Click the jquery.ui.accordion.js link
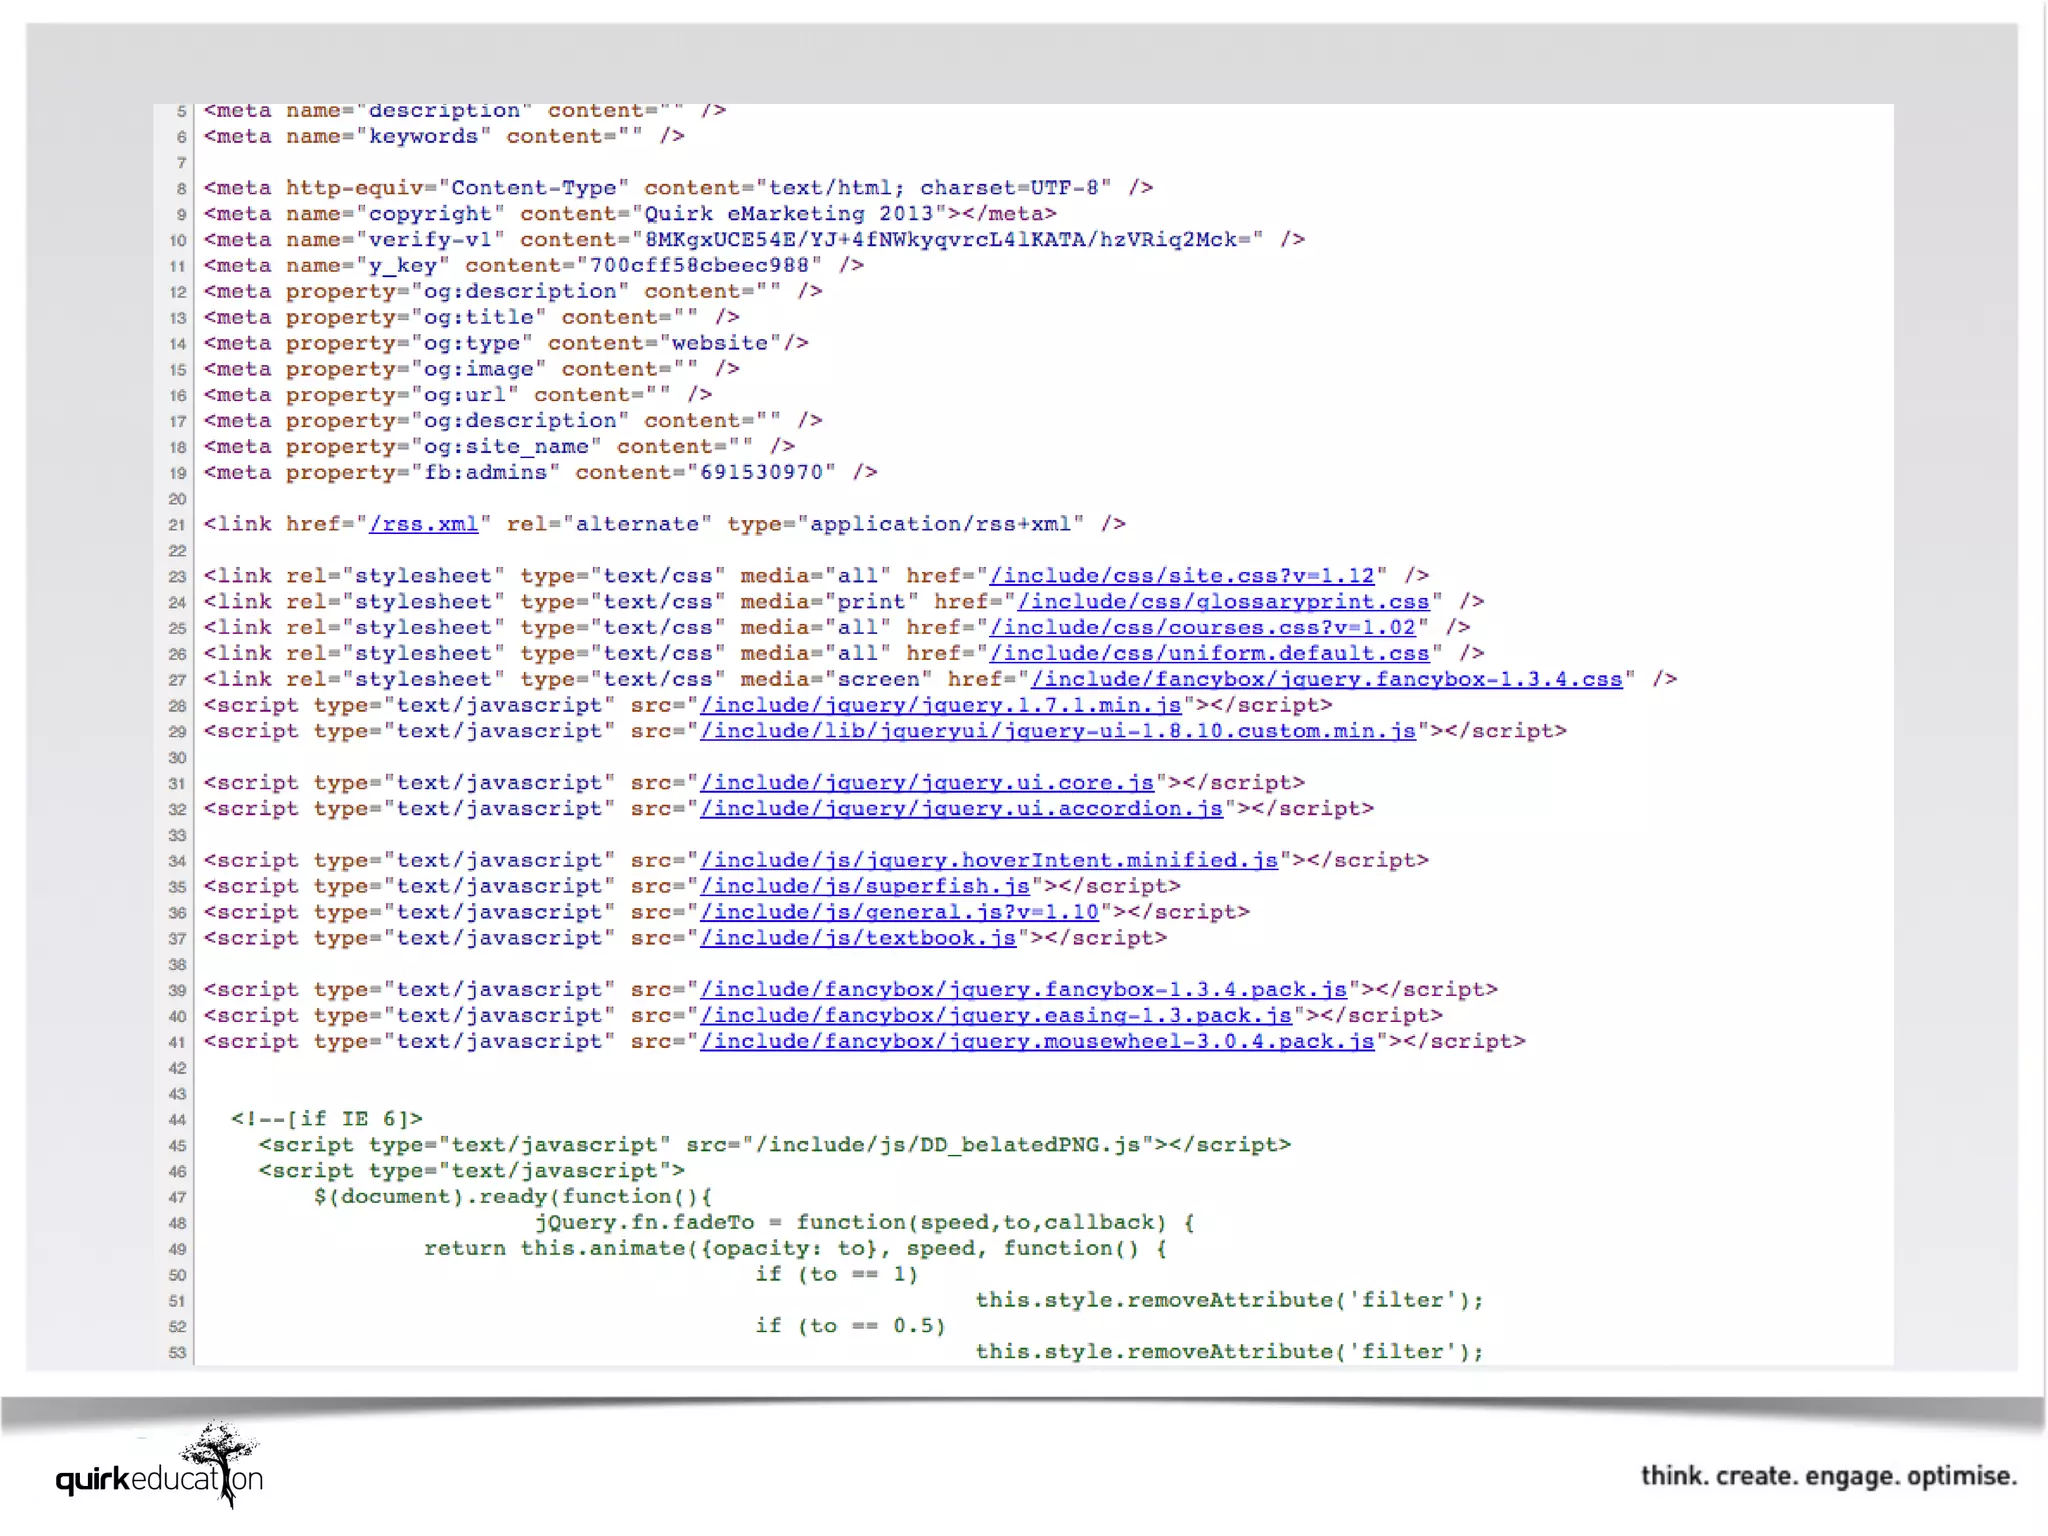Viewport: 2048px width, 1536px height. (x=961, y=809)
